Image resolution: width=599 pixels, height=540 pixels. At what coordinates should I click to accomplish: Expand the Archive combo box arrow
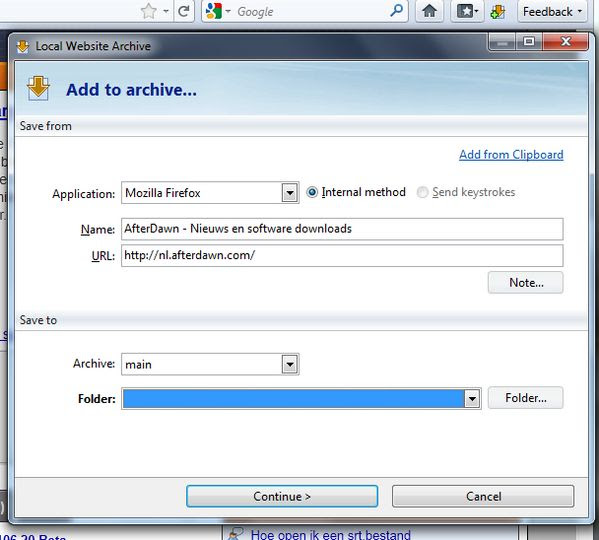290,364
